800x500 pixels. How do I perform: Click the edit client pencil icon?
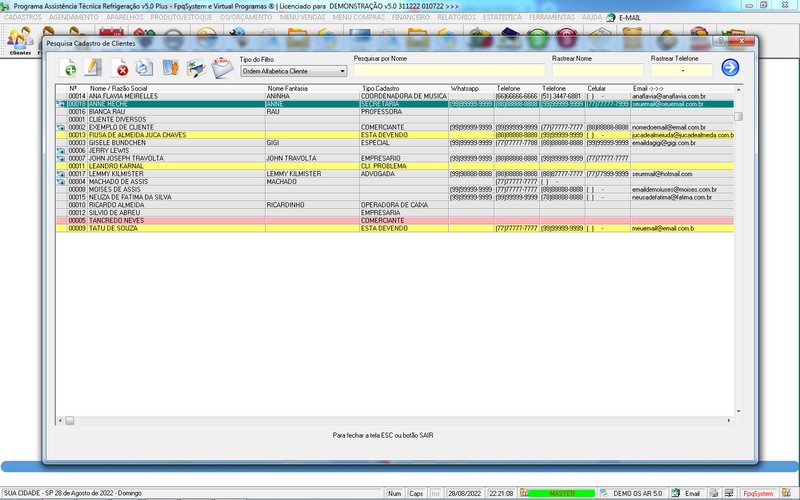click(93, 68)
